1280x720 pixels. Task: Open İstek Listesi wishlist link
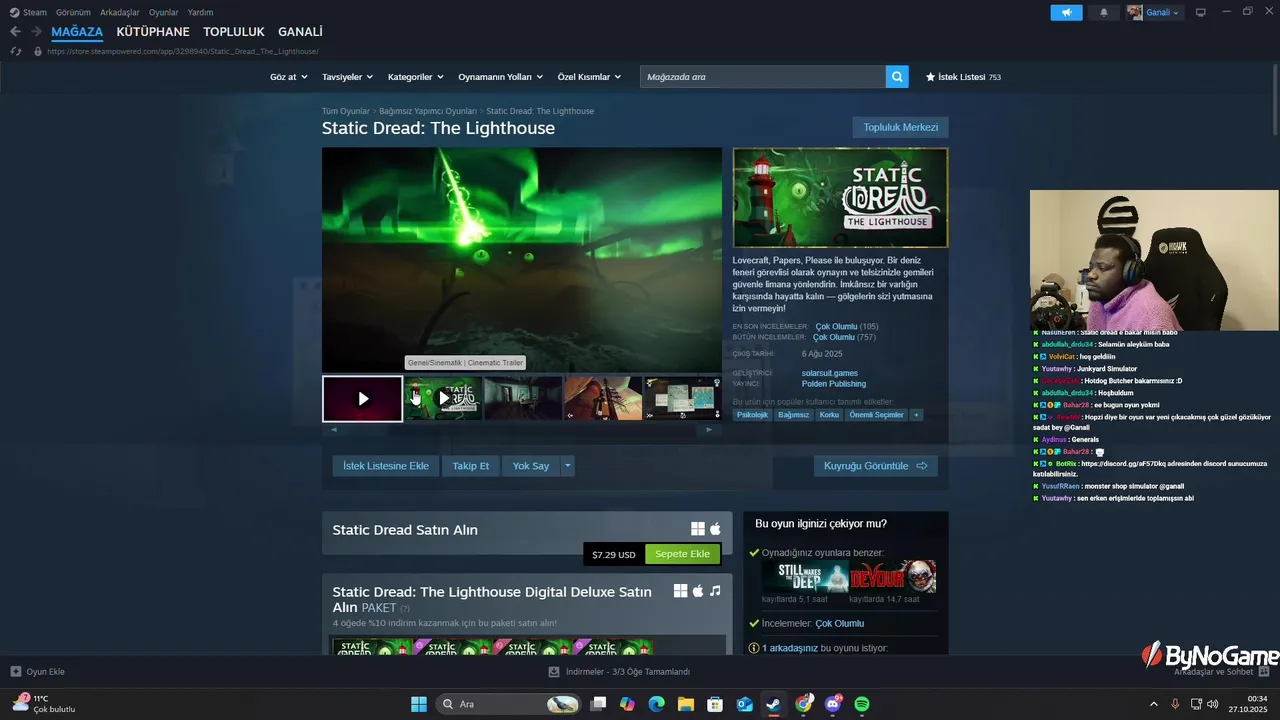coord(963,77)
